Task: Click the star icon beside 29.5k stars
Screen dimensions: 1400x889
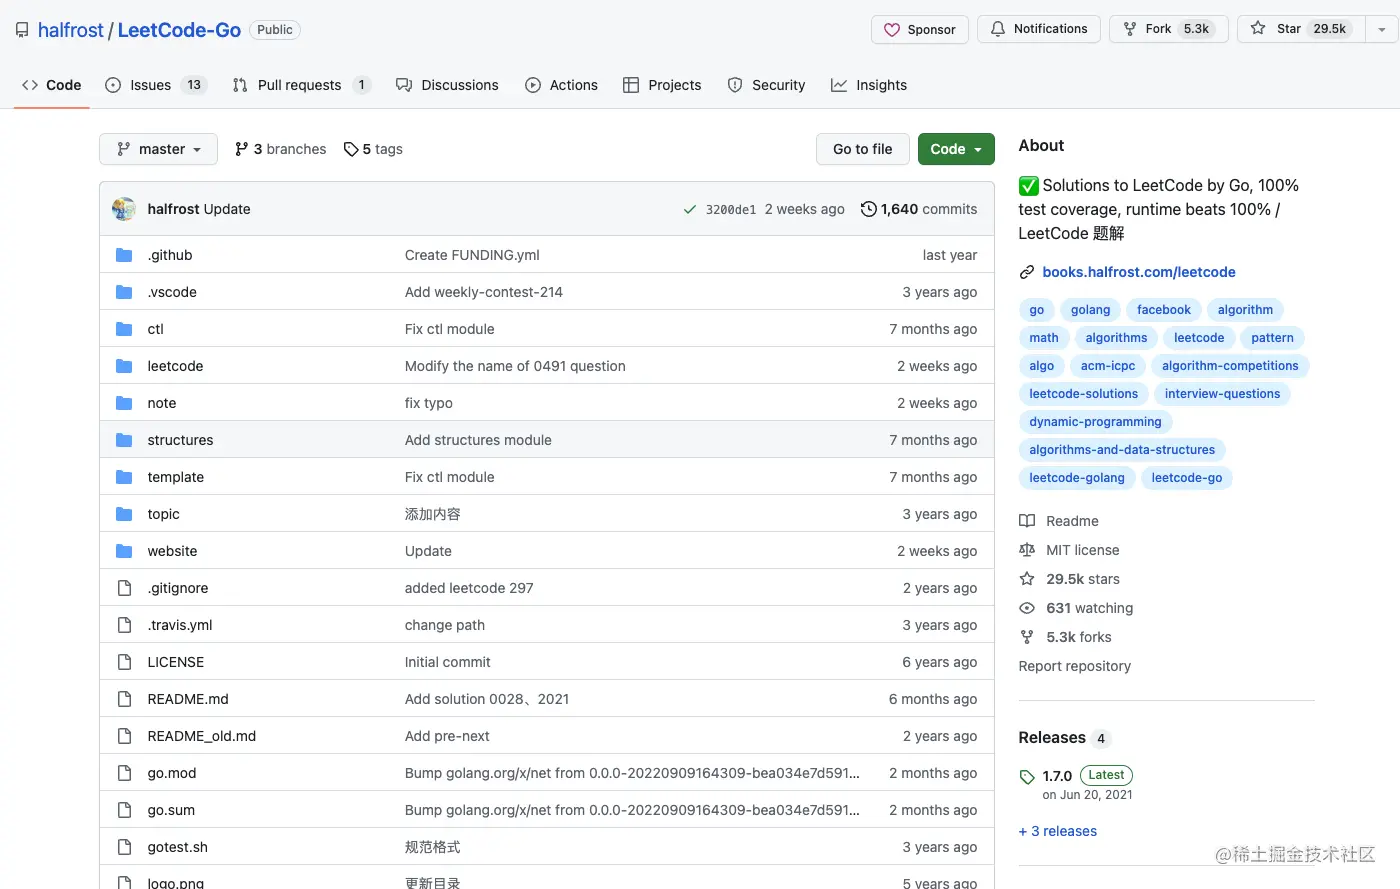Action: (x=1027, y=579)
